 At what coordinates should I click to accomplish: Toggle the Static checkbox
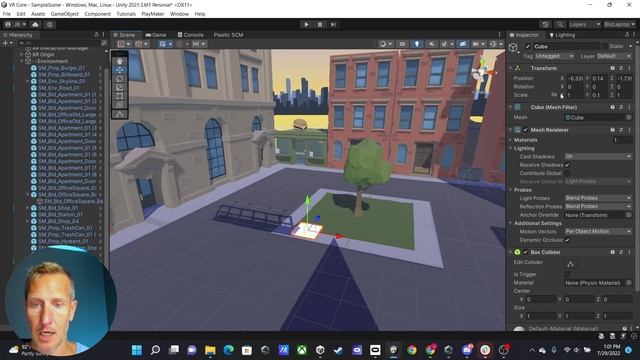605,47
